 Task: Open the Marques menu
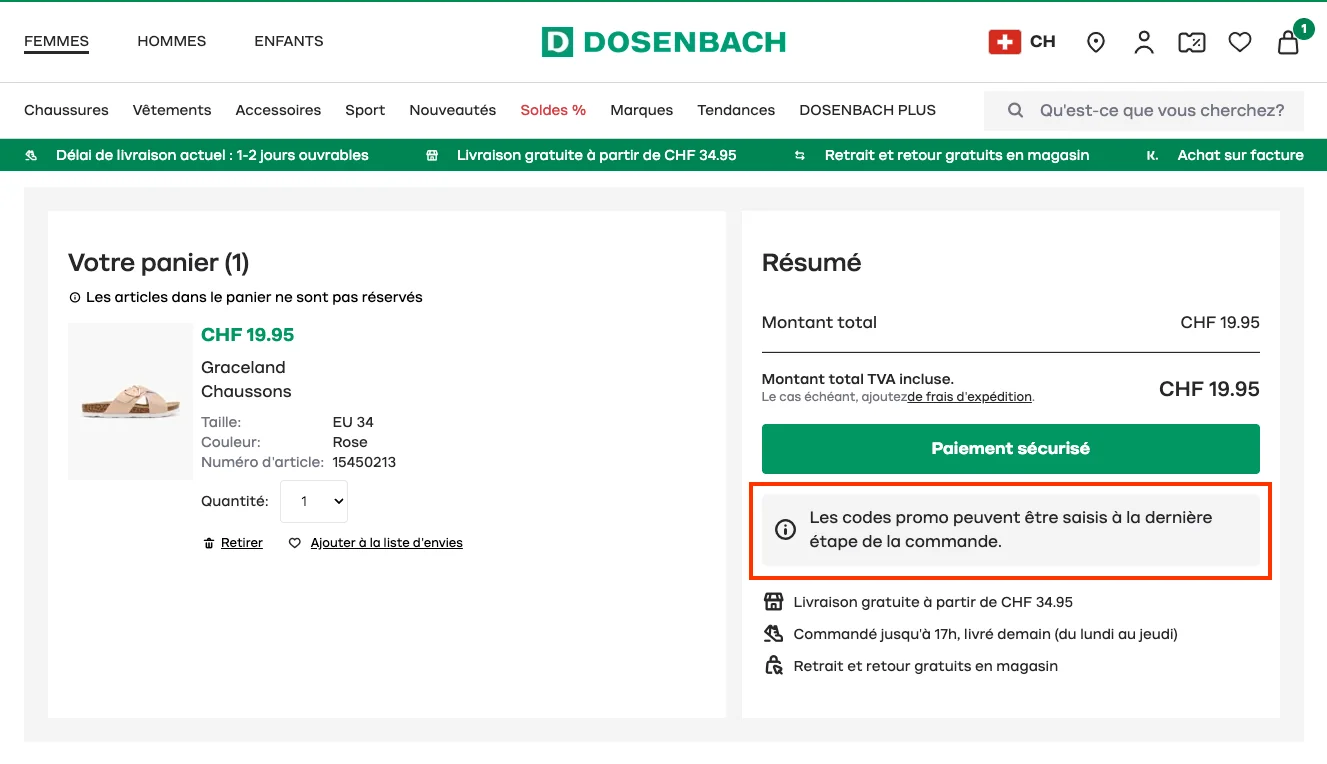642,110
